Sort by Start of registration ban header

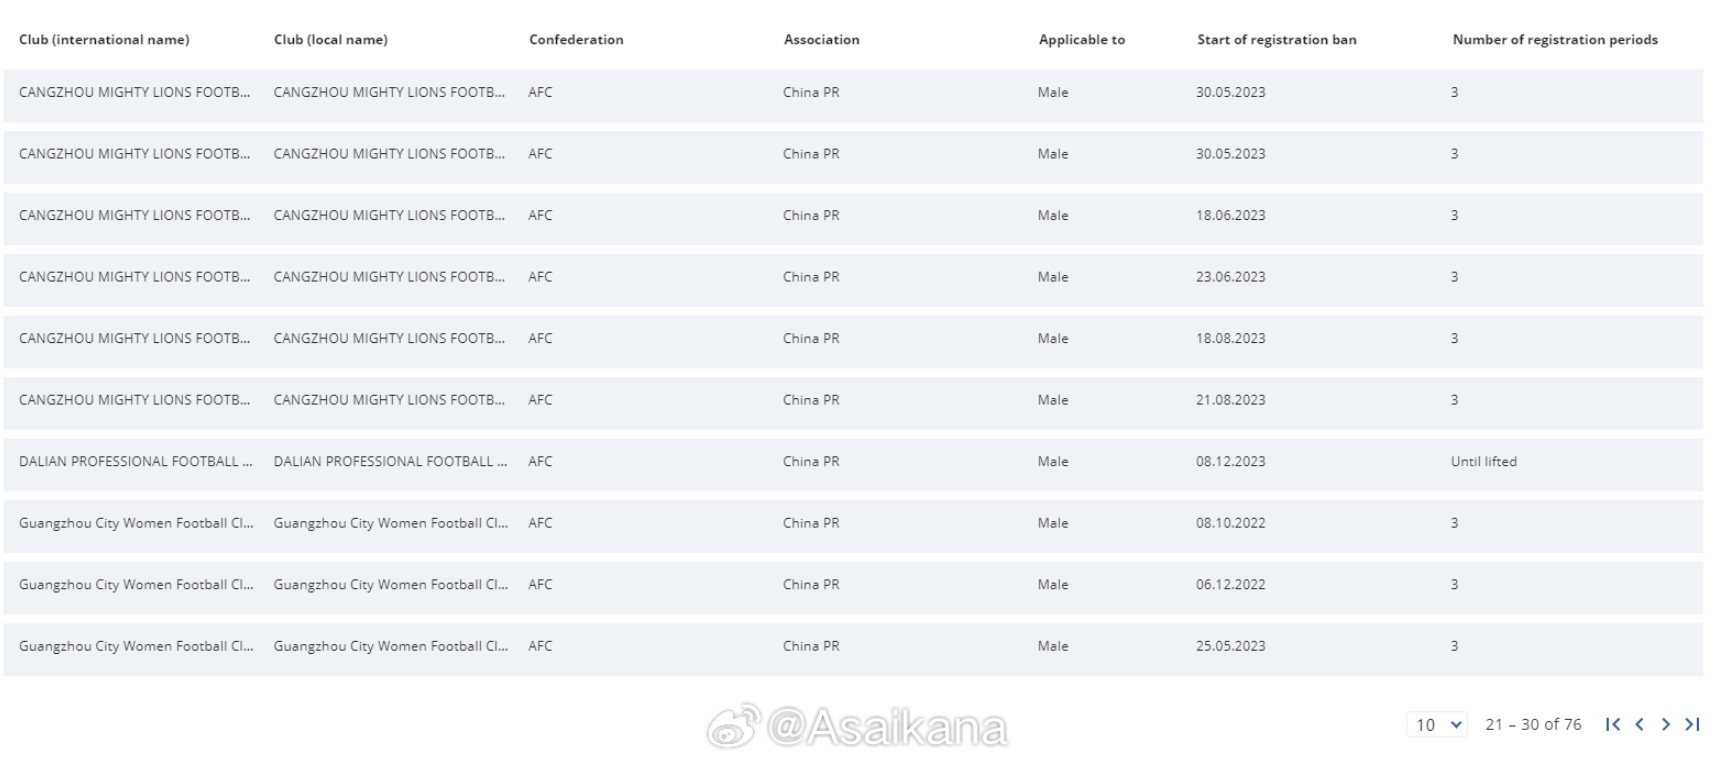click(1277, 40)
